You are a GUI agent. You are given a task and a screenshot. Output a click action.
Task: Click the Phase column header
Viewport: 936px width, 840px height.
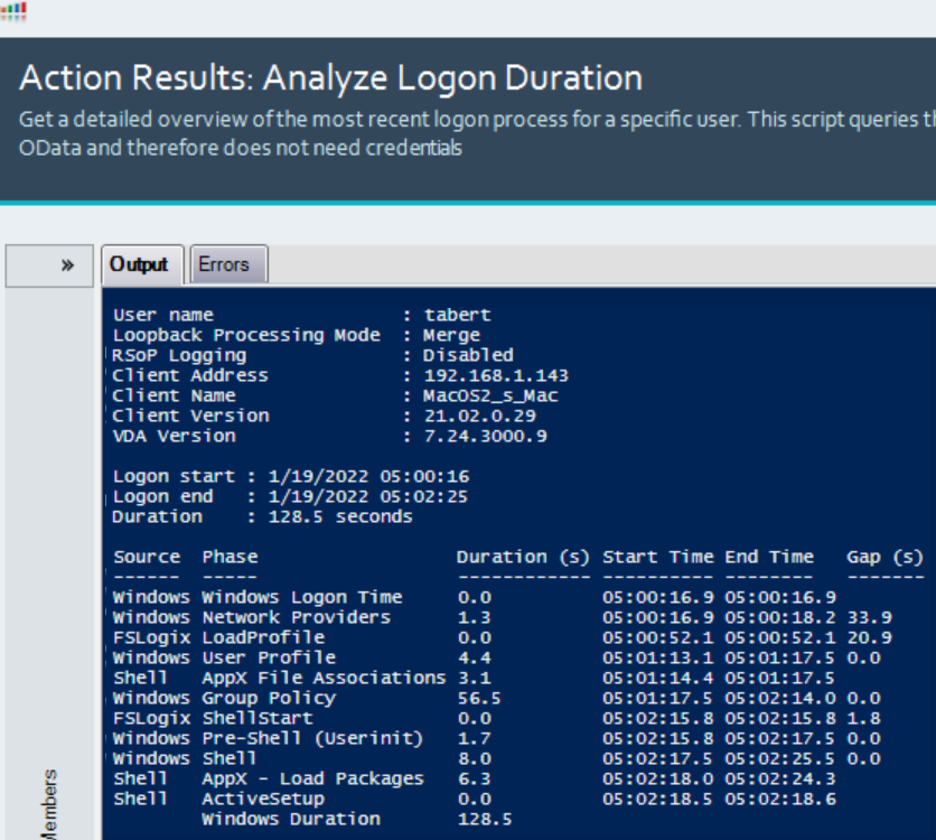pos(230,556)
